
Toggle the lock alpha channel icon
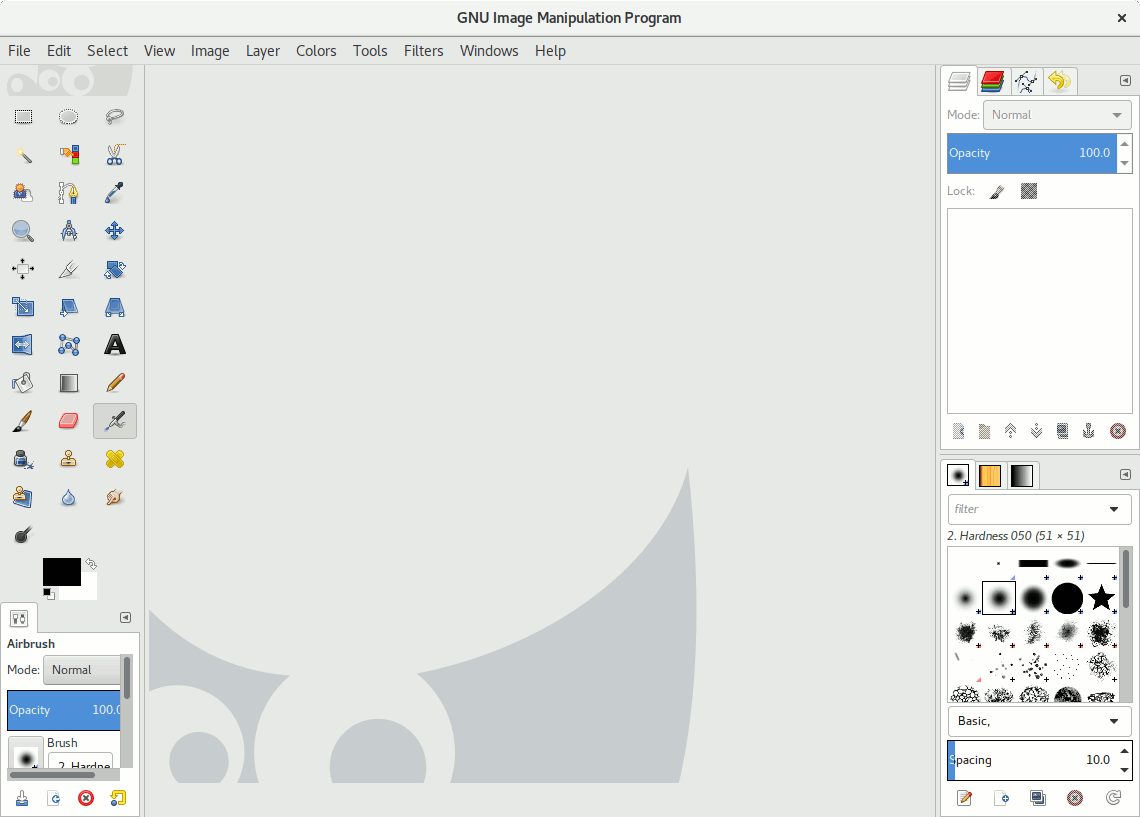pos(1029,191)
